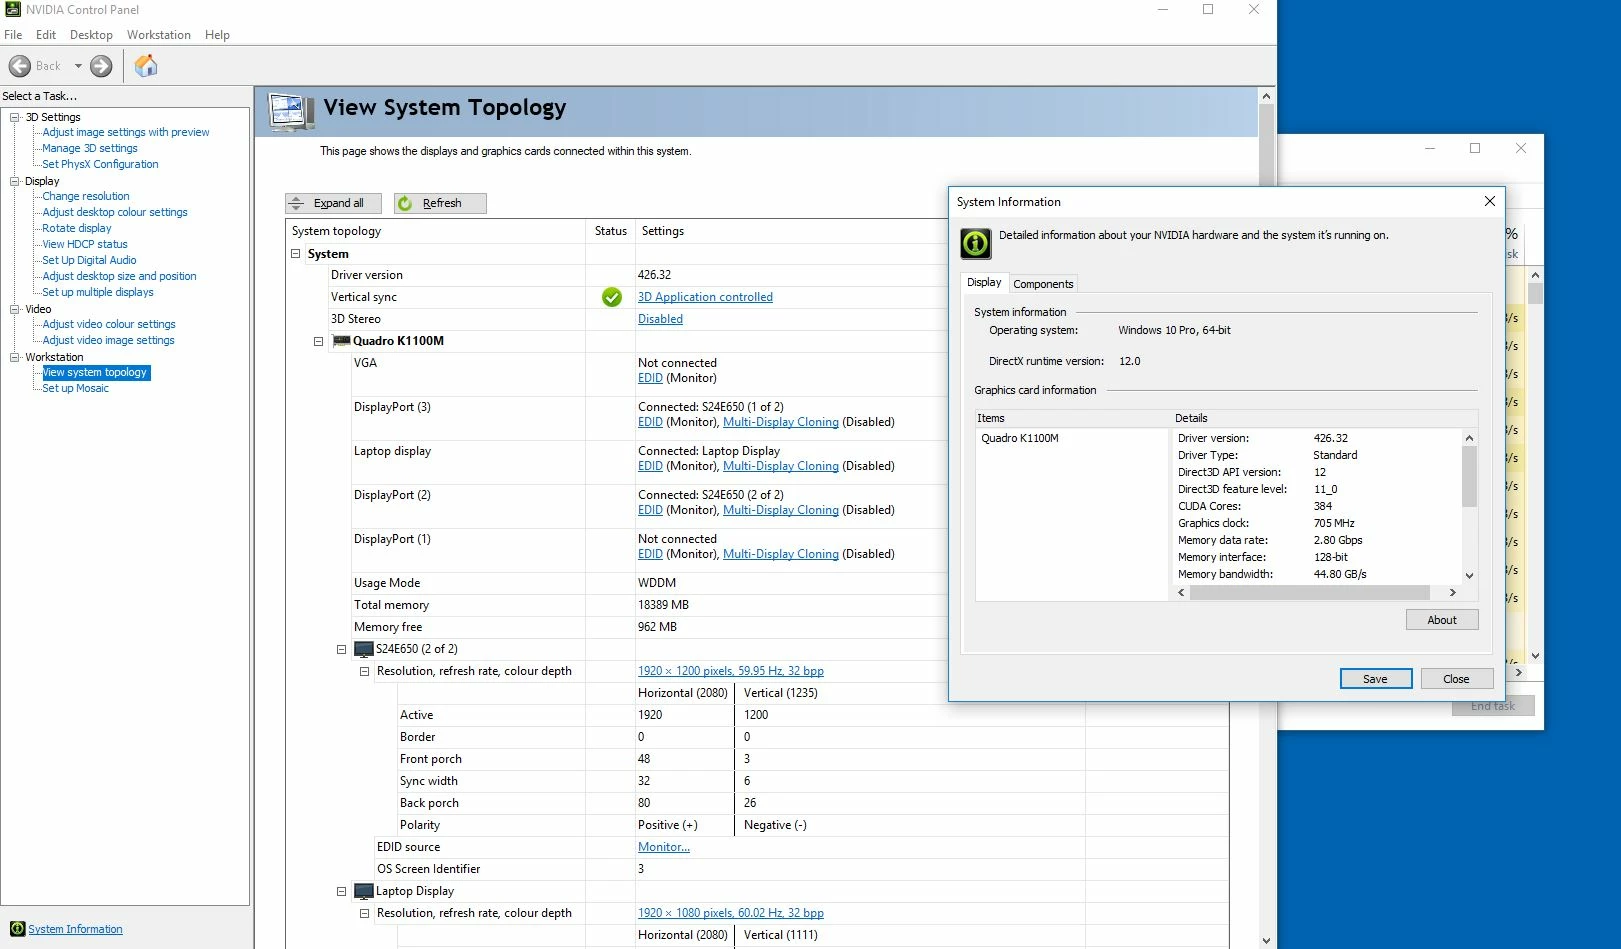Open the EDID source Monitor... link

[x=664, y=847]
